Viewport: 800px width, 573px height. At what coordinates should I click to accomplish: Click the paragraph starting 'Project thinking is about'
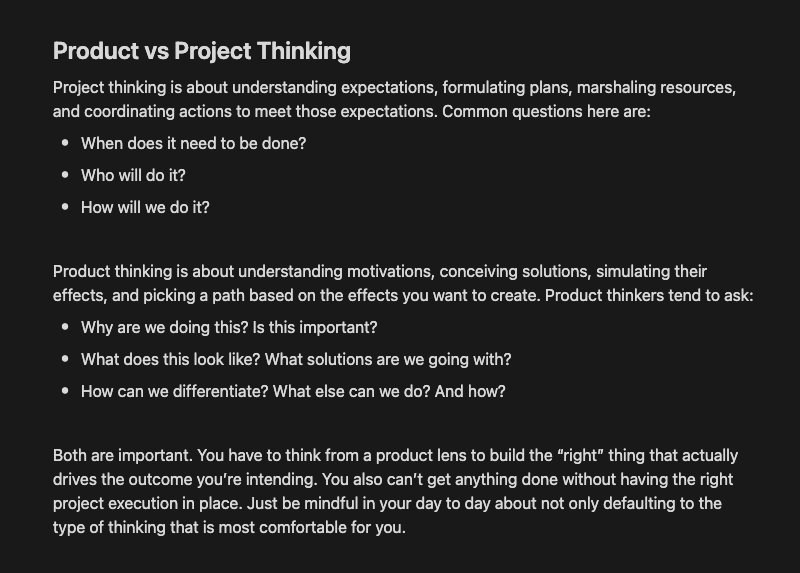pos(394,99)
